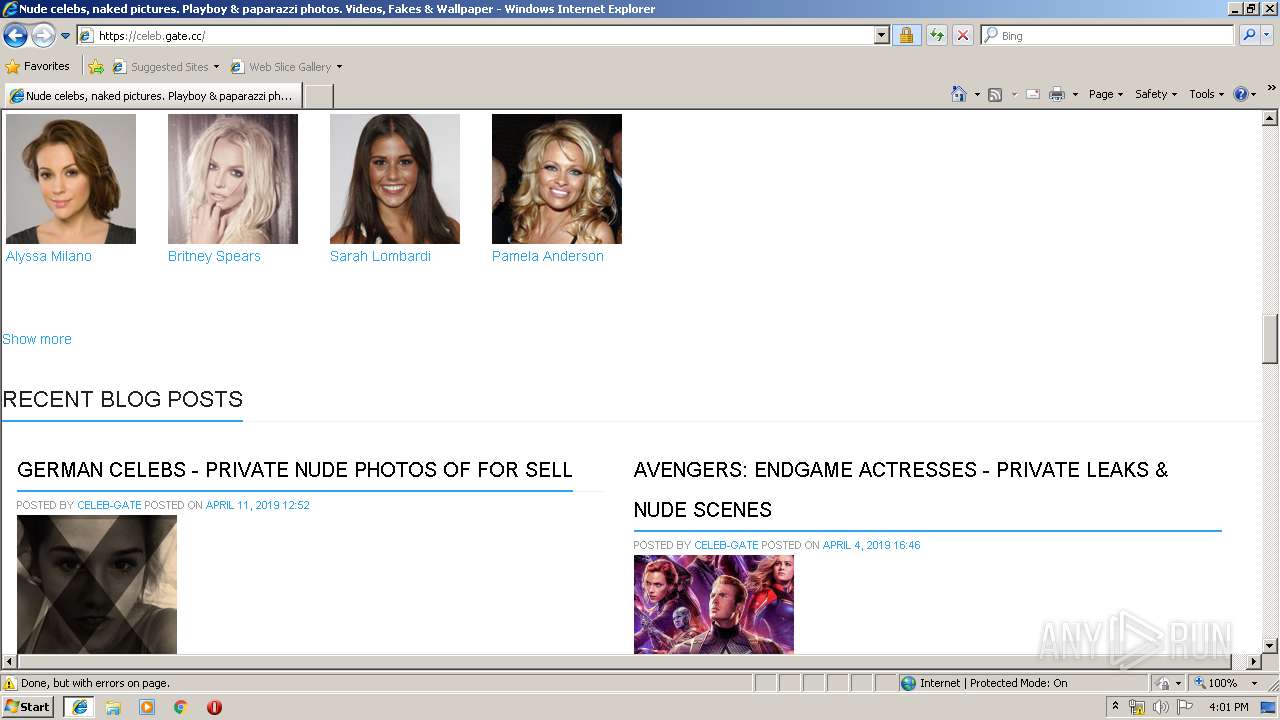This screenshot has width=1280, height=720.
Task: Stop loading with the red X button
Action: coord(962,35)
